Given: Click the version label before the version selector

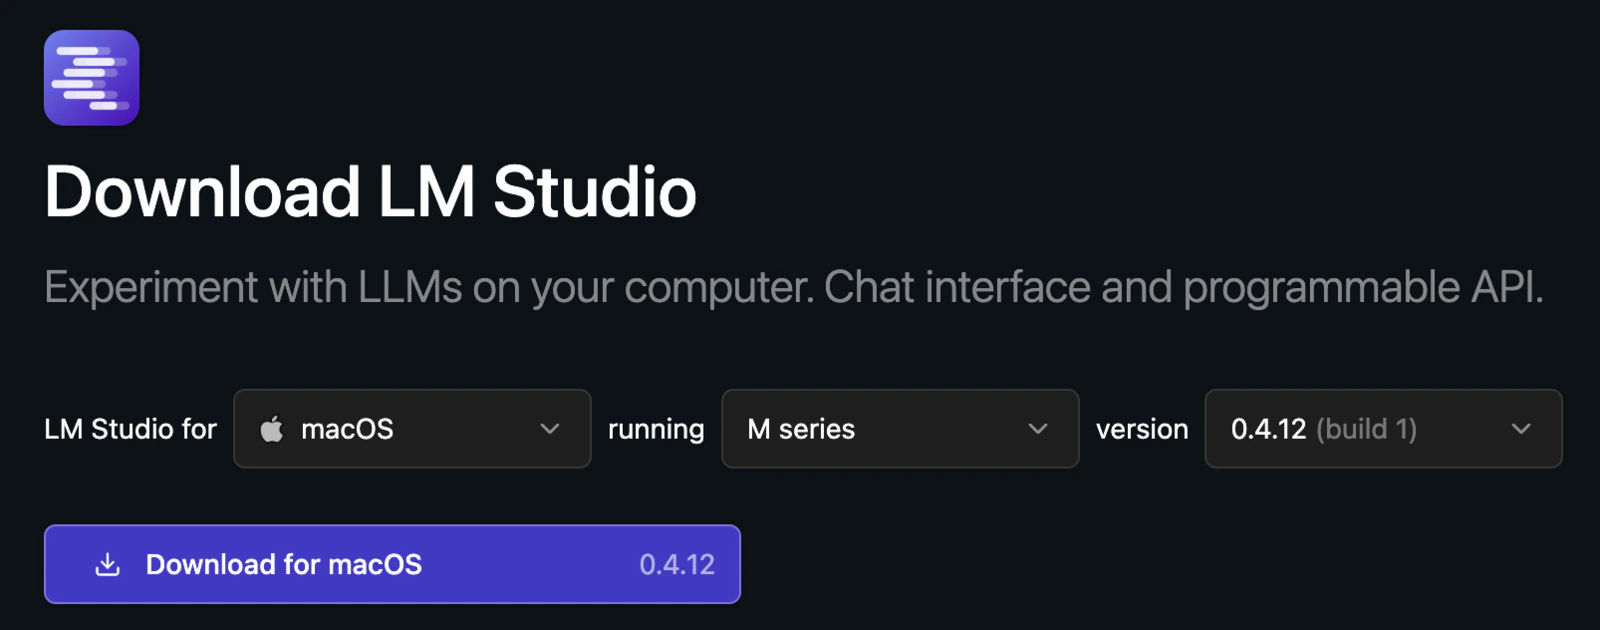Looking at the screenshot, I should point(1143,429).
